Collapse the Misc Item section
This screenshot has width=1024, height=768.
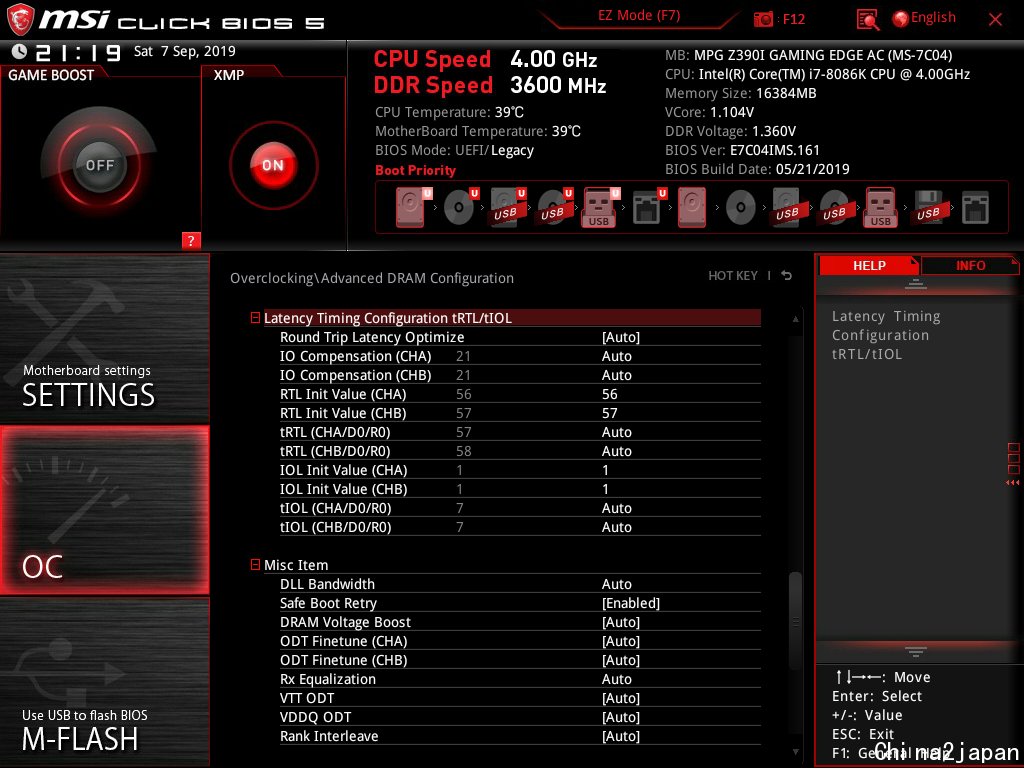[x=255, y=565]
